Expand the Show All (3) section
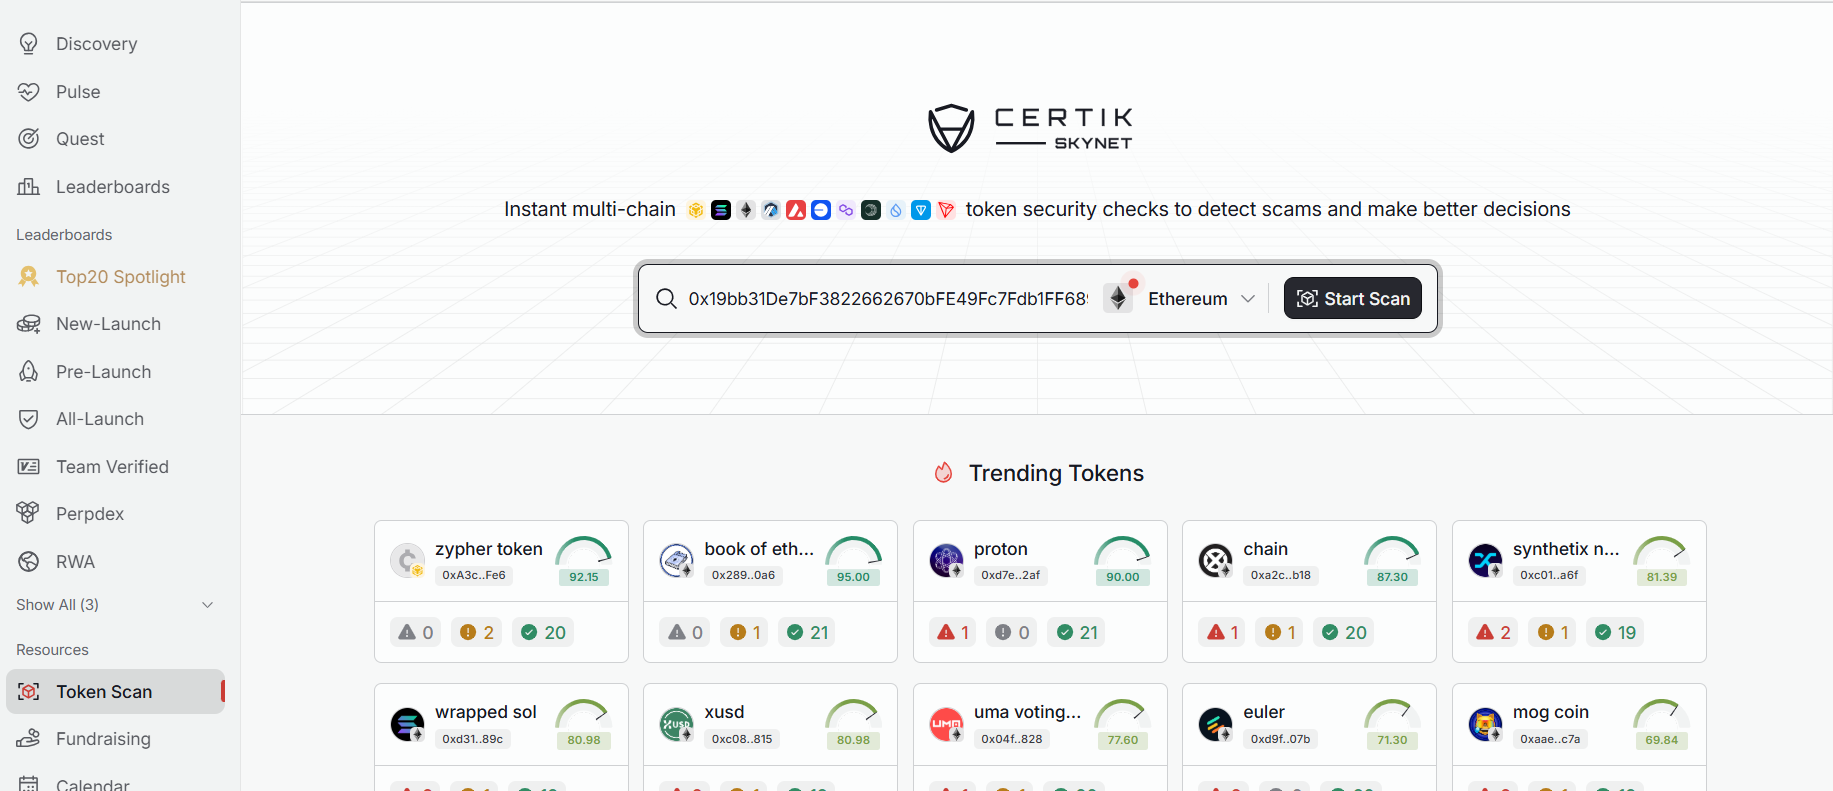This screenshot has height=791, width=1833. [x=115, y=605]
